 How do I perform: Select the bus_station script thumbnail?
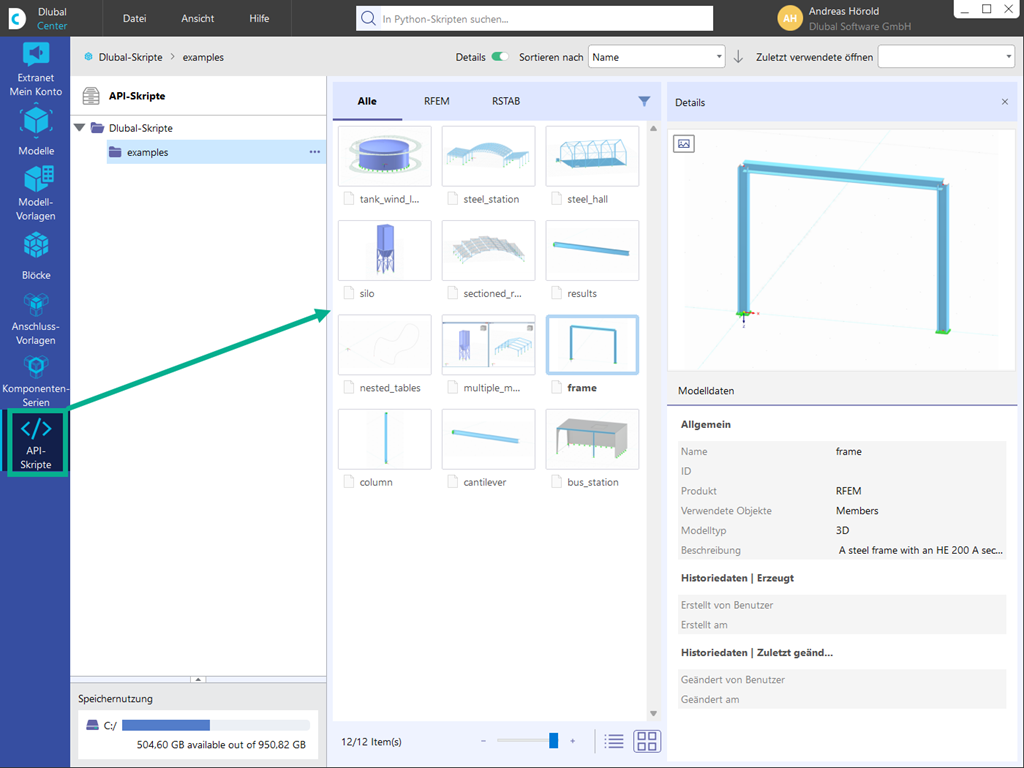click(x=592, y=439)
